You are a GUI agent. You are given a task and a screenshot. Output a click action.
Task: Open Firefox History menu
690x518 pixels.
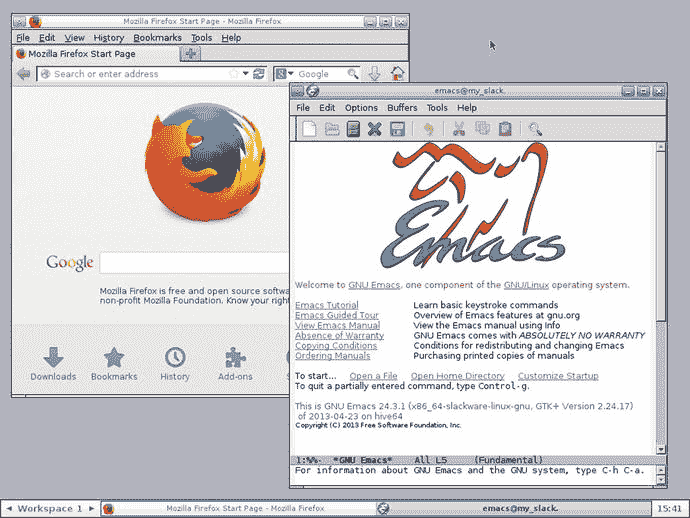tap(109, 38)
